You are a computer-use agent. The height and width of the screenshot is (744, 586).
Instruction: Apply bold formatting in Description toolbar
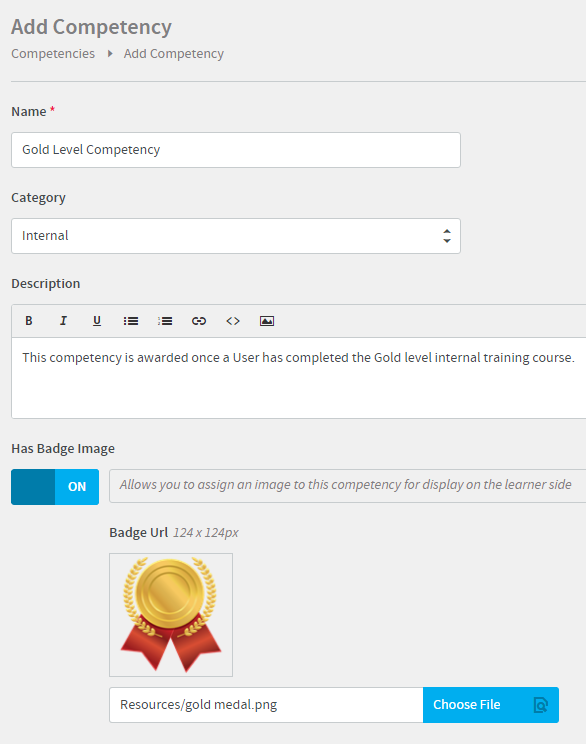(28, 321)
